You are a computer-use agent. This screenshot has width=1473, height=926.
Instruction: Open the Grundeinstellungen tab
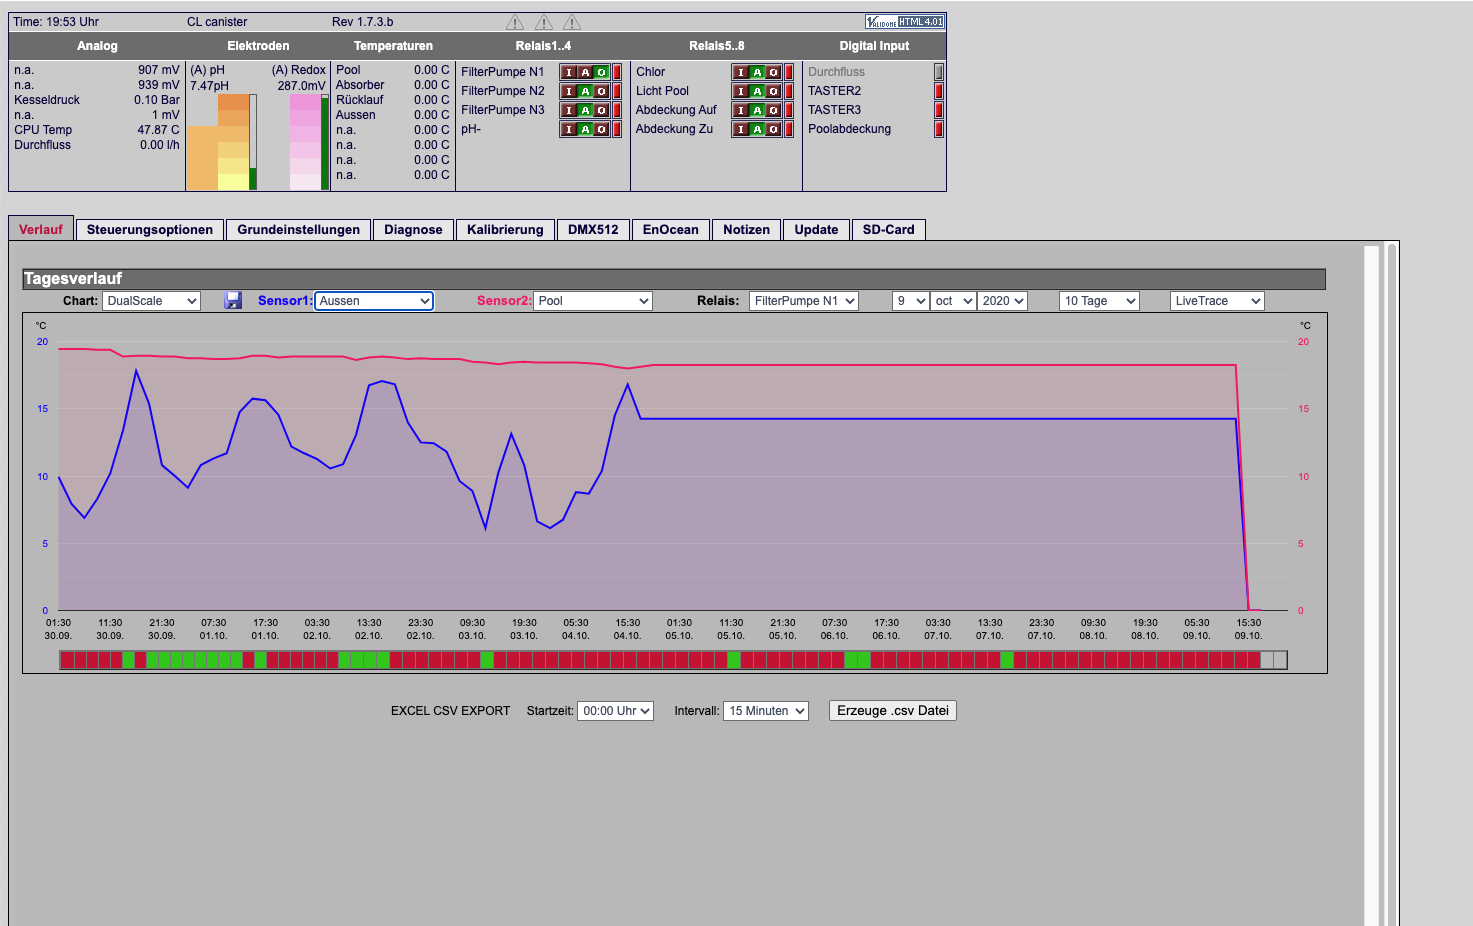coord(298,230)
